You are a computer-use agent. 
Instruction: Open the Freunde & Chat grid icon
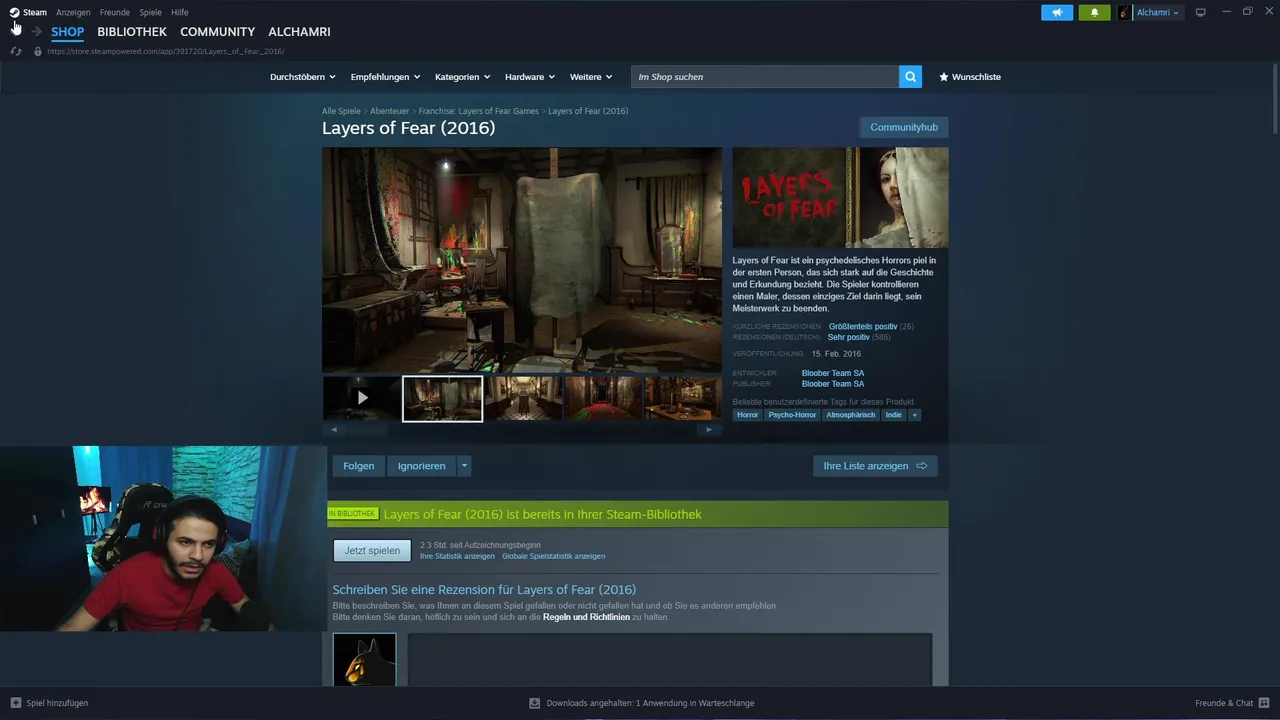(1264, 703)
